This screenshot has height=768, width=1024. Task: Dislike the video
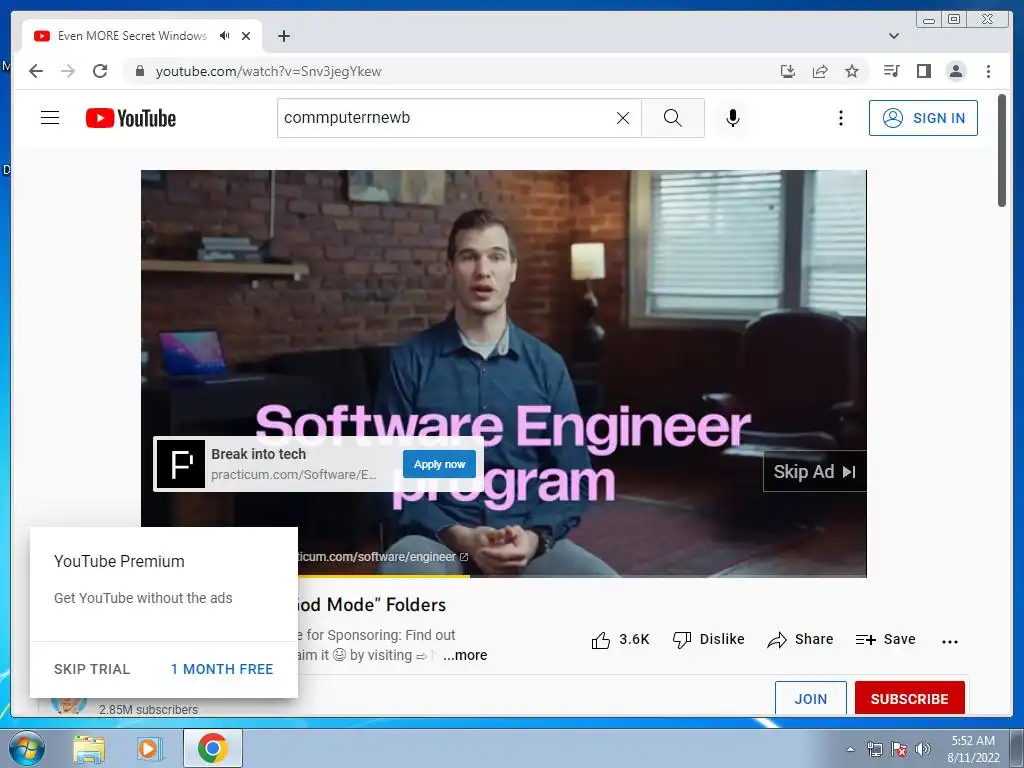709,640
